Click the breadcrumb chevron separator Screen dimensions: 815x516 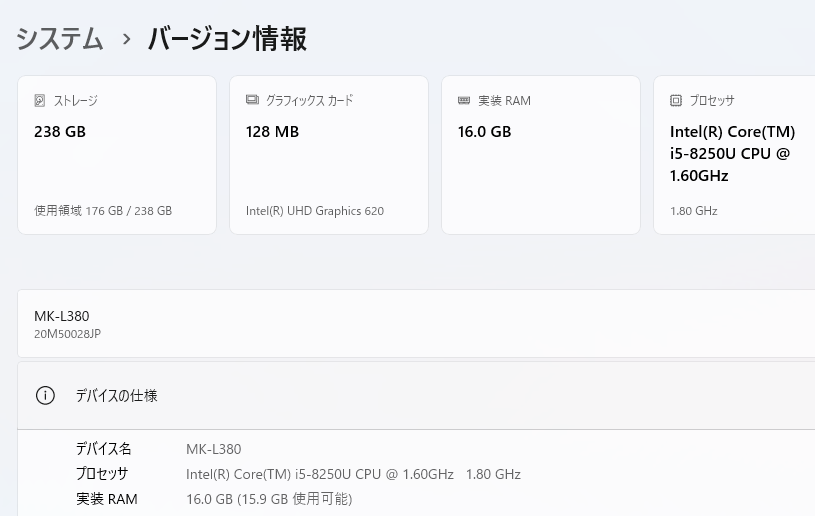(x=126, y=39)
